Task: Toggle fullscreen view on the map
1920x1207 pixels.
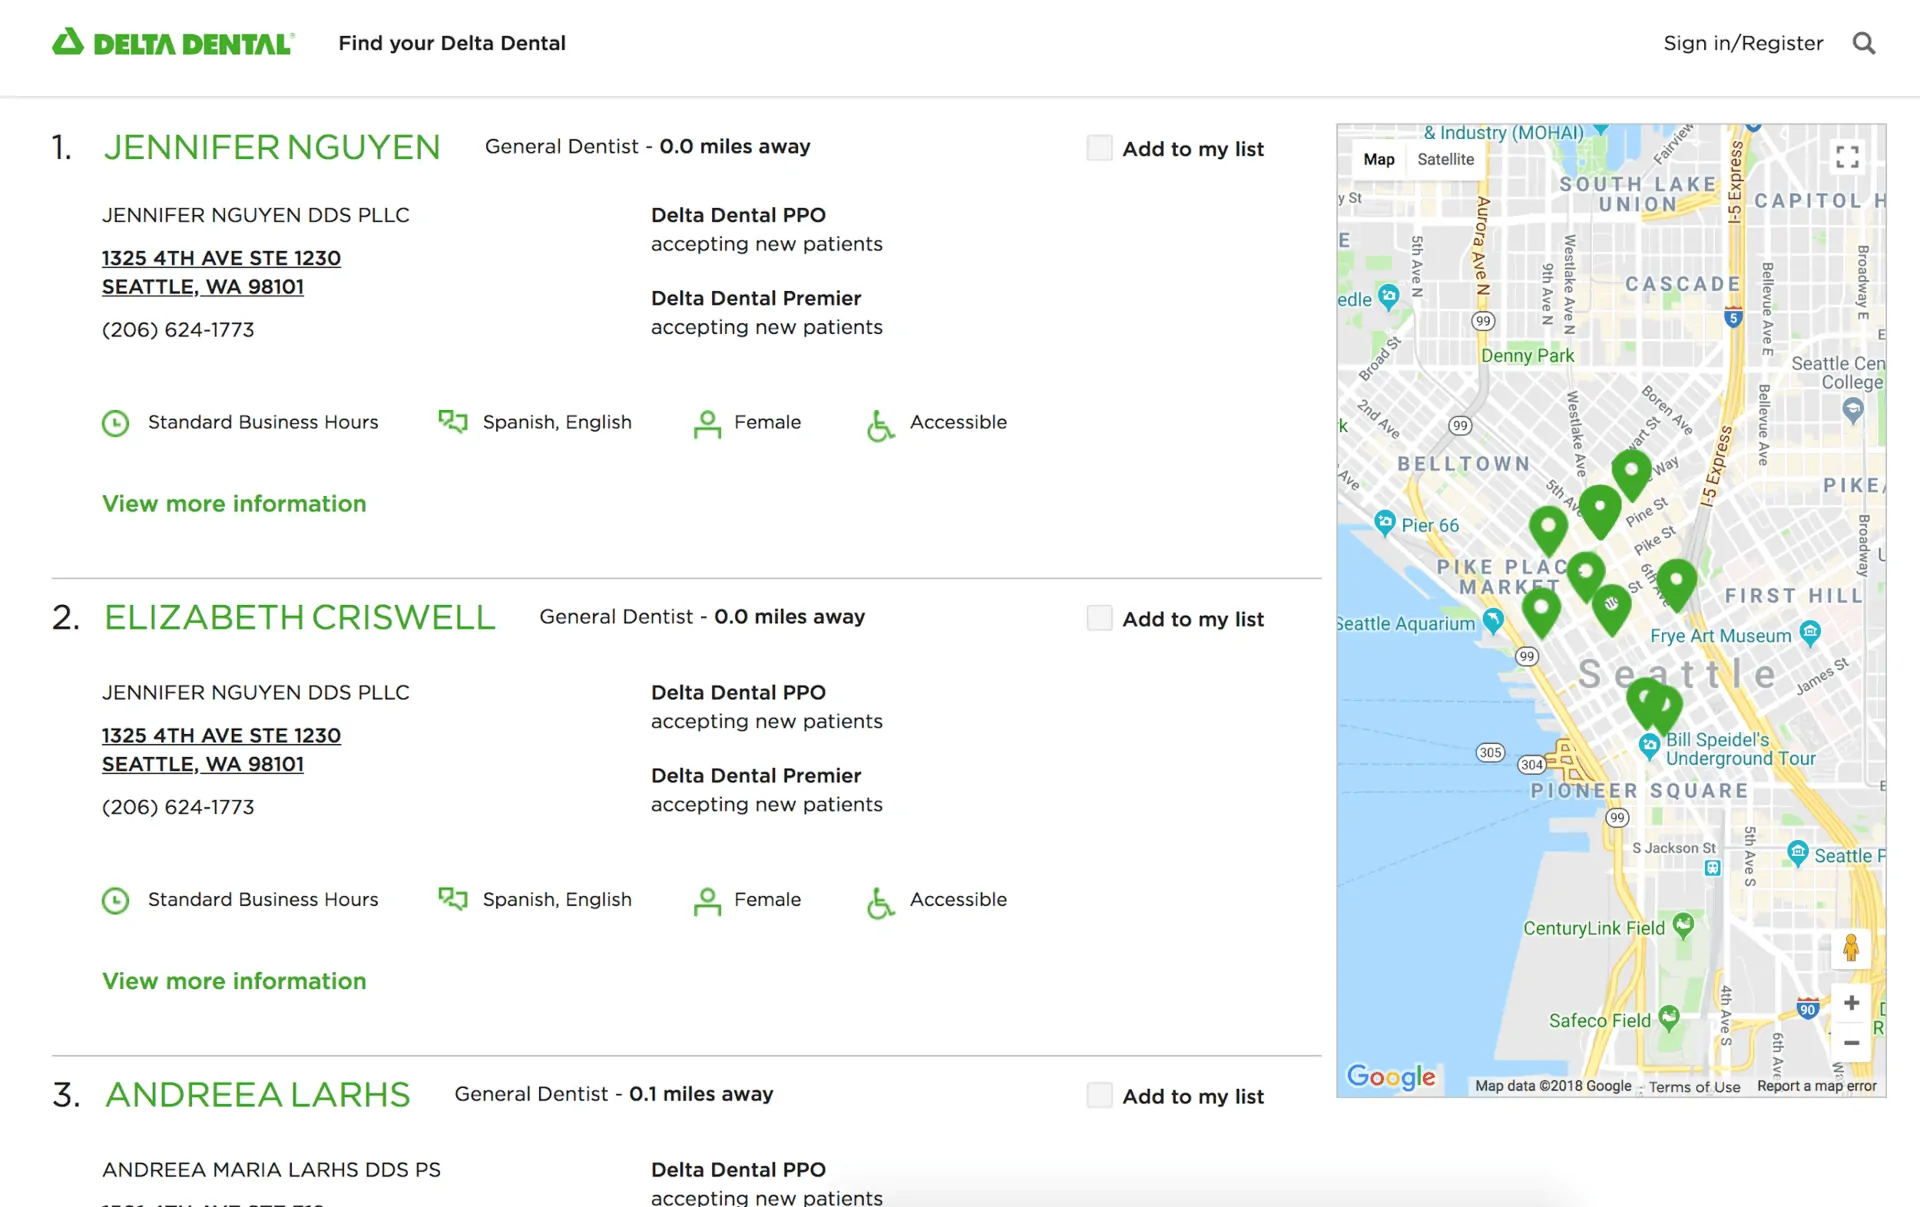Action: [x=1847, y=157]
